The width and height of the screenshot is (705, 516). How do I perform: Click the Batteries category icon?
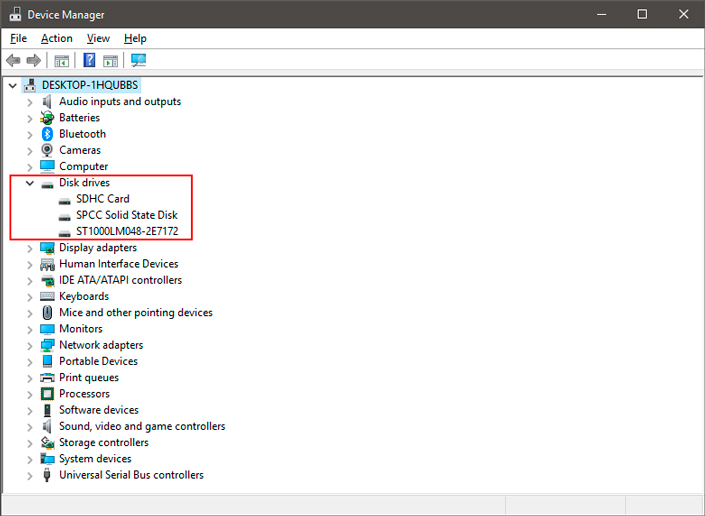point(47,118)
